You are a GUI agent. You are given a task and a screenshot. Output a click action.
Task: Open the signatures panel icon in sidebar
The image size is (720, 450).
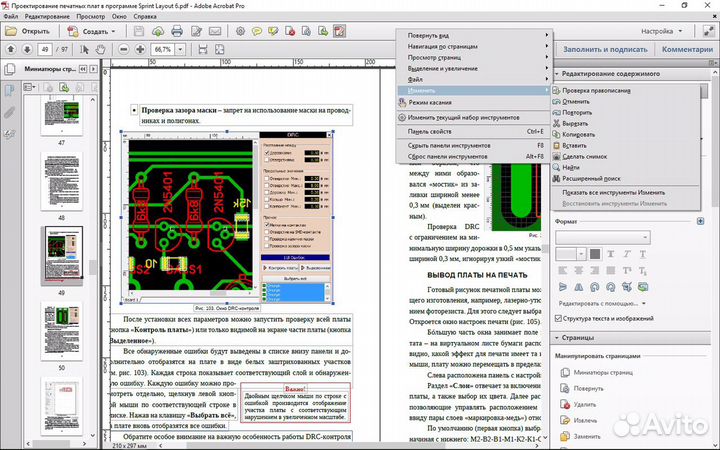[9, 134]
